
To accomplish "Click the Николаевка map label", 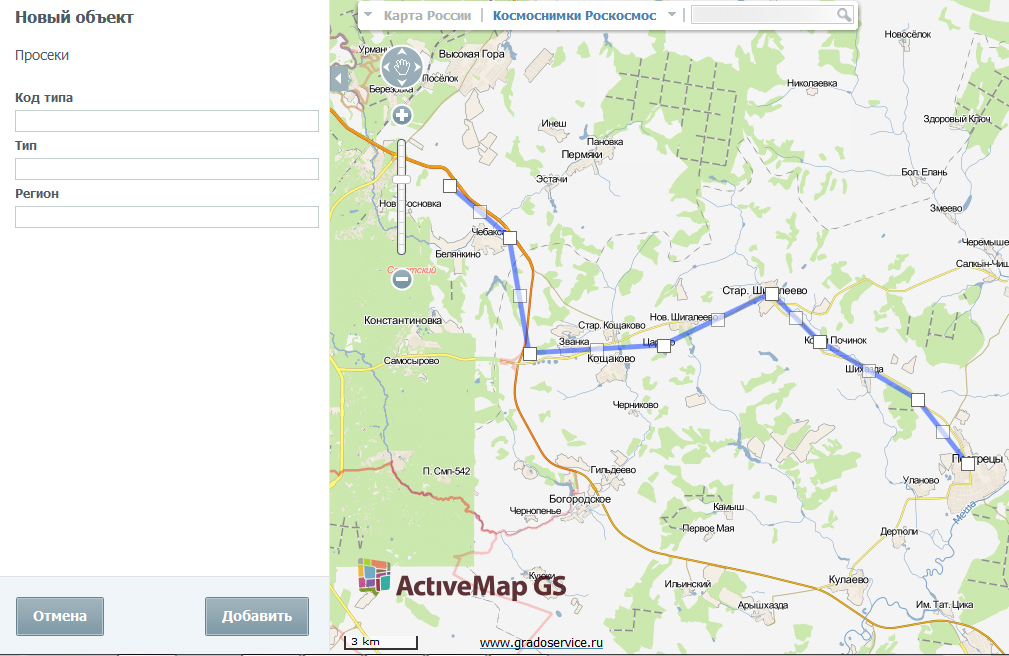I will coord(812,83).
